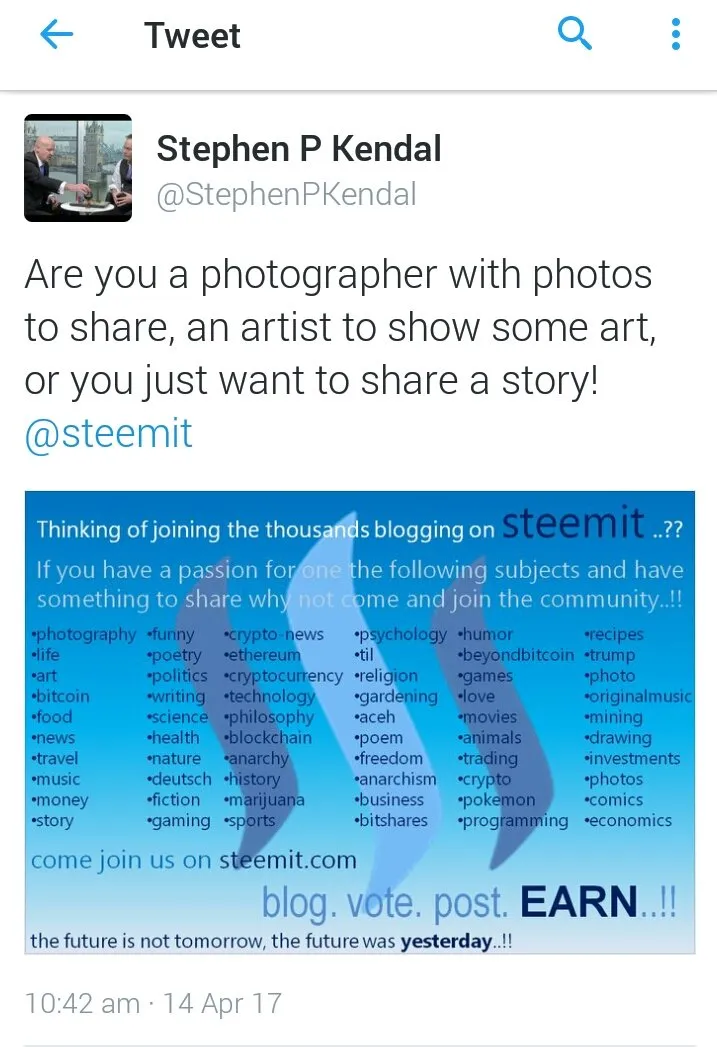Tap the 'come join us on steemit.com' text

pyautogui.click(x=194, y=860)
